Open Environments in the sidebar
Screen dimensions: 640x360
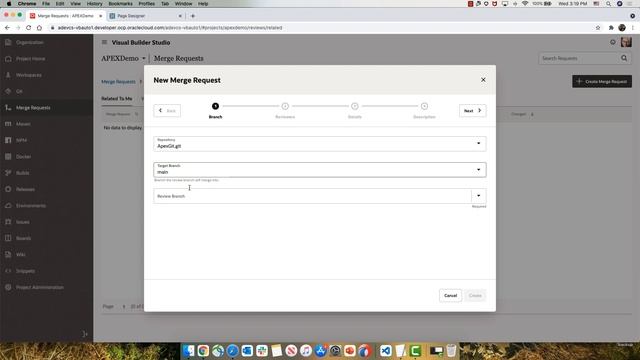tap(31, 206)
